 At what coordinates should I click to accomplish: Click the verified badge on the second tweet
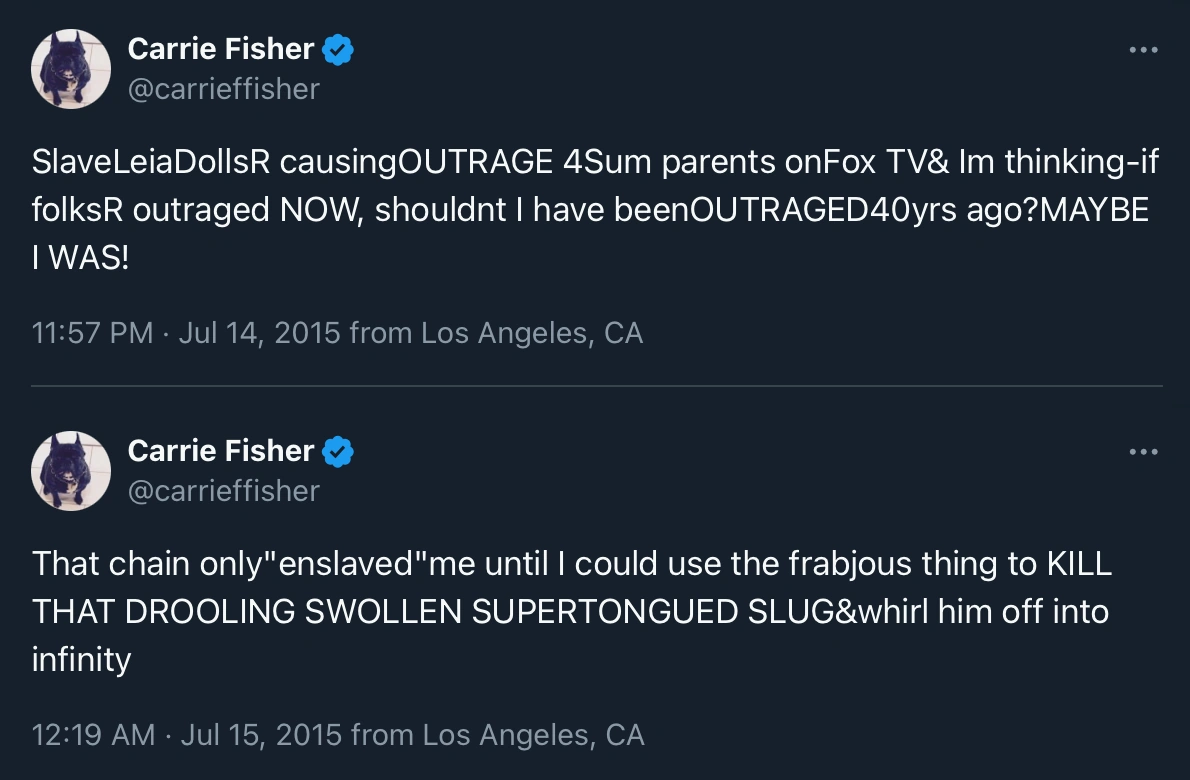coord(339,451)
